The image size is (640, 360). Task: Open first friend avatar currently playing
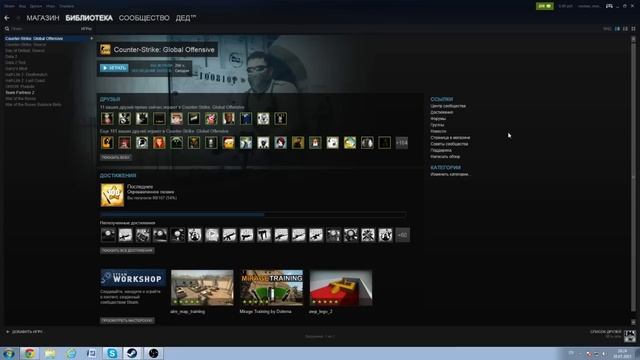pos(107,119)
